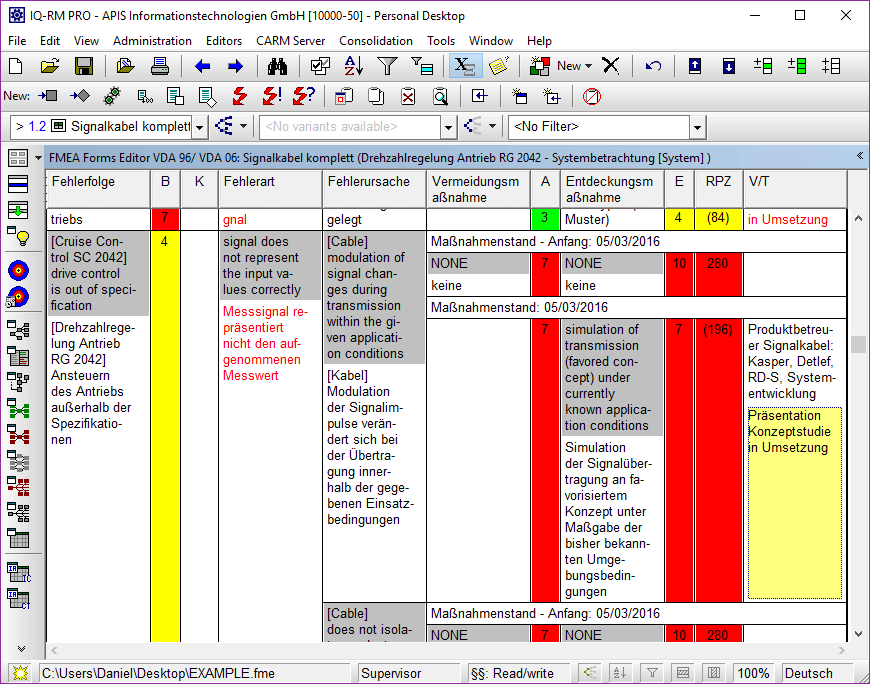Open the Tools menu
This screenshot has width=870, height=684.
pyautogui.click(x=441, y=41)
